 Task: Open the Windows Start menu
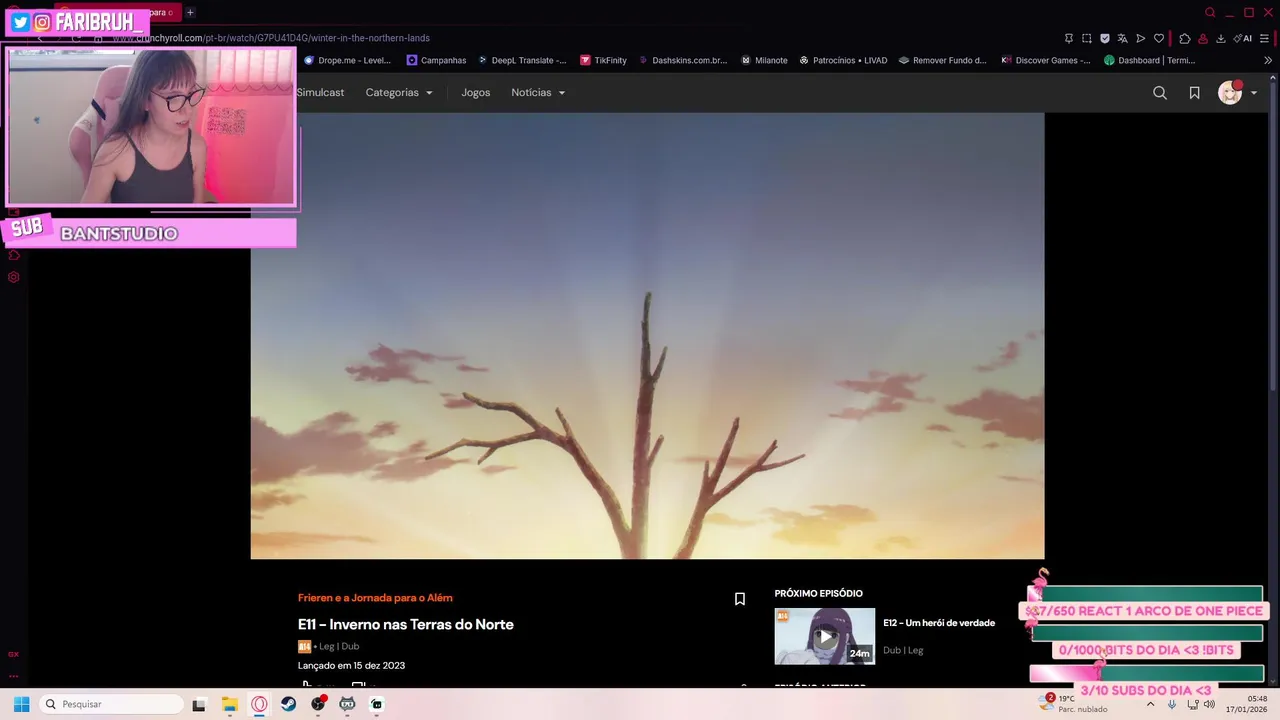point(21,704)
